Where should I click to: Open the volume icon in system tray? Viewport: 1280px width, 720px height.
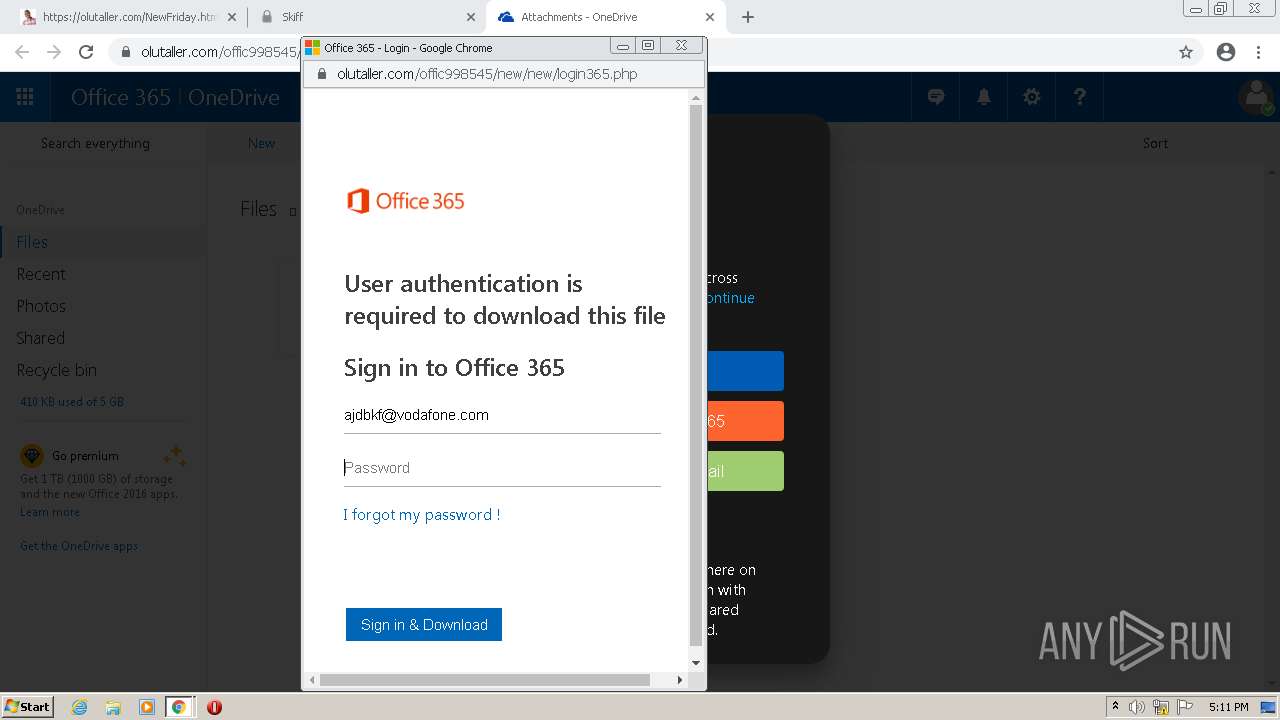[x=1137, y=707]
